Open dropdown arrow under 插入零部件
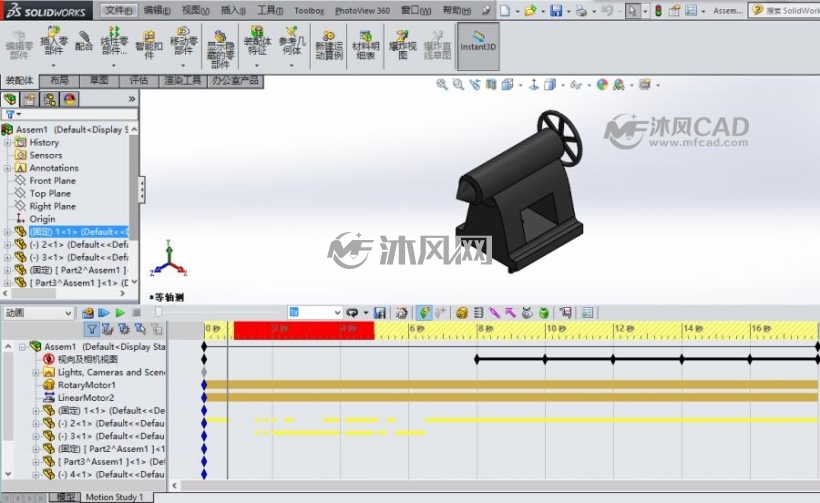Screen dimensions: 820x503 [54, 65]
